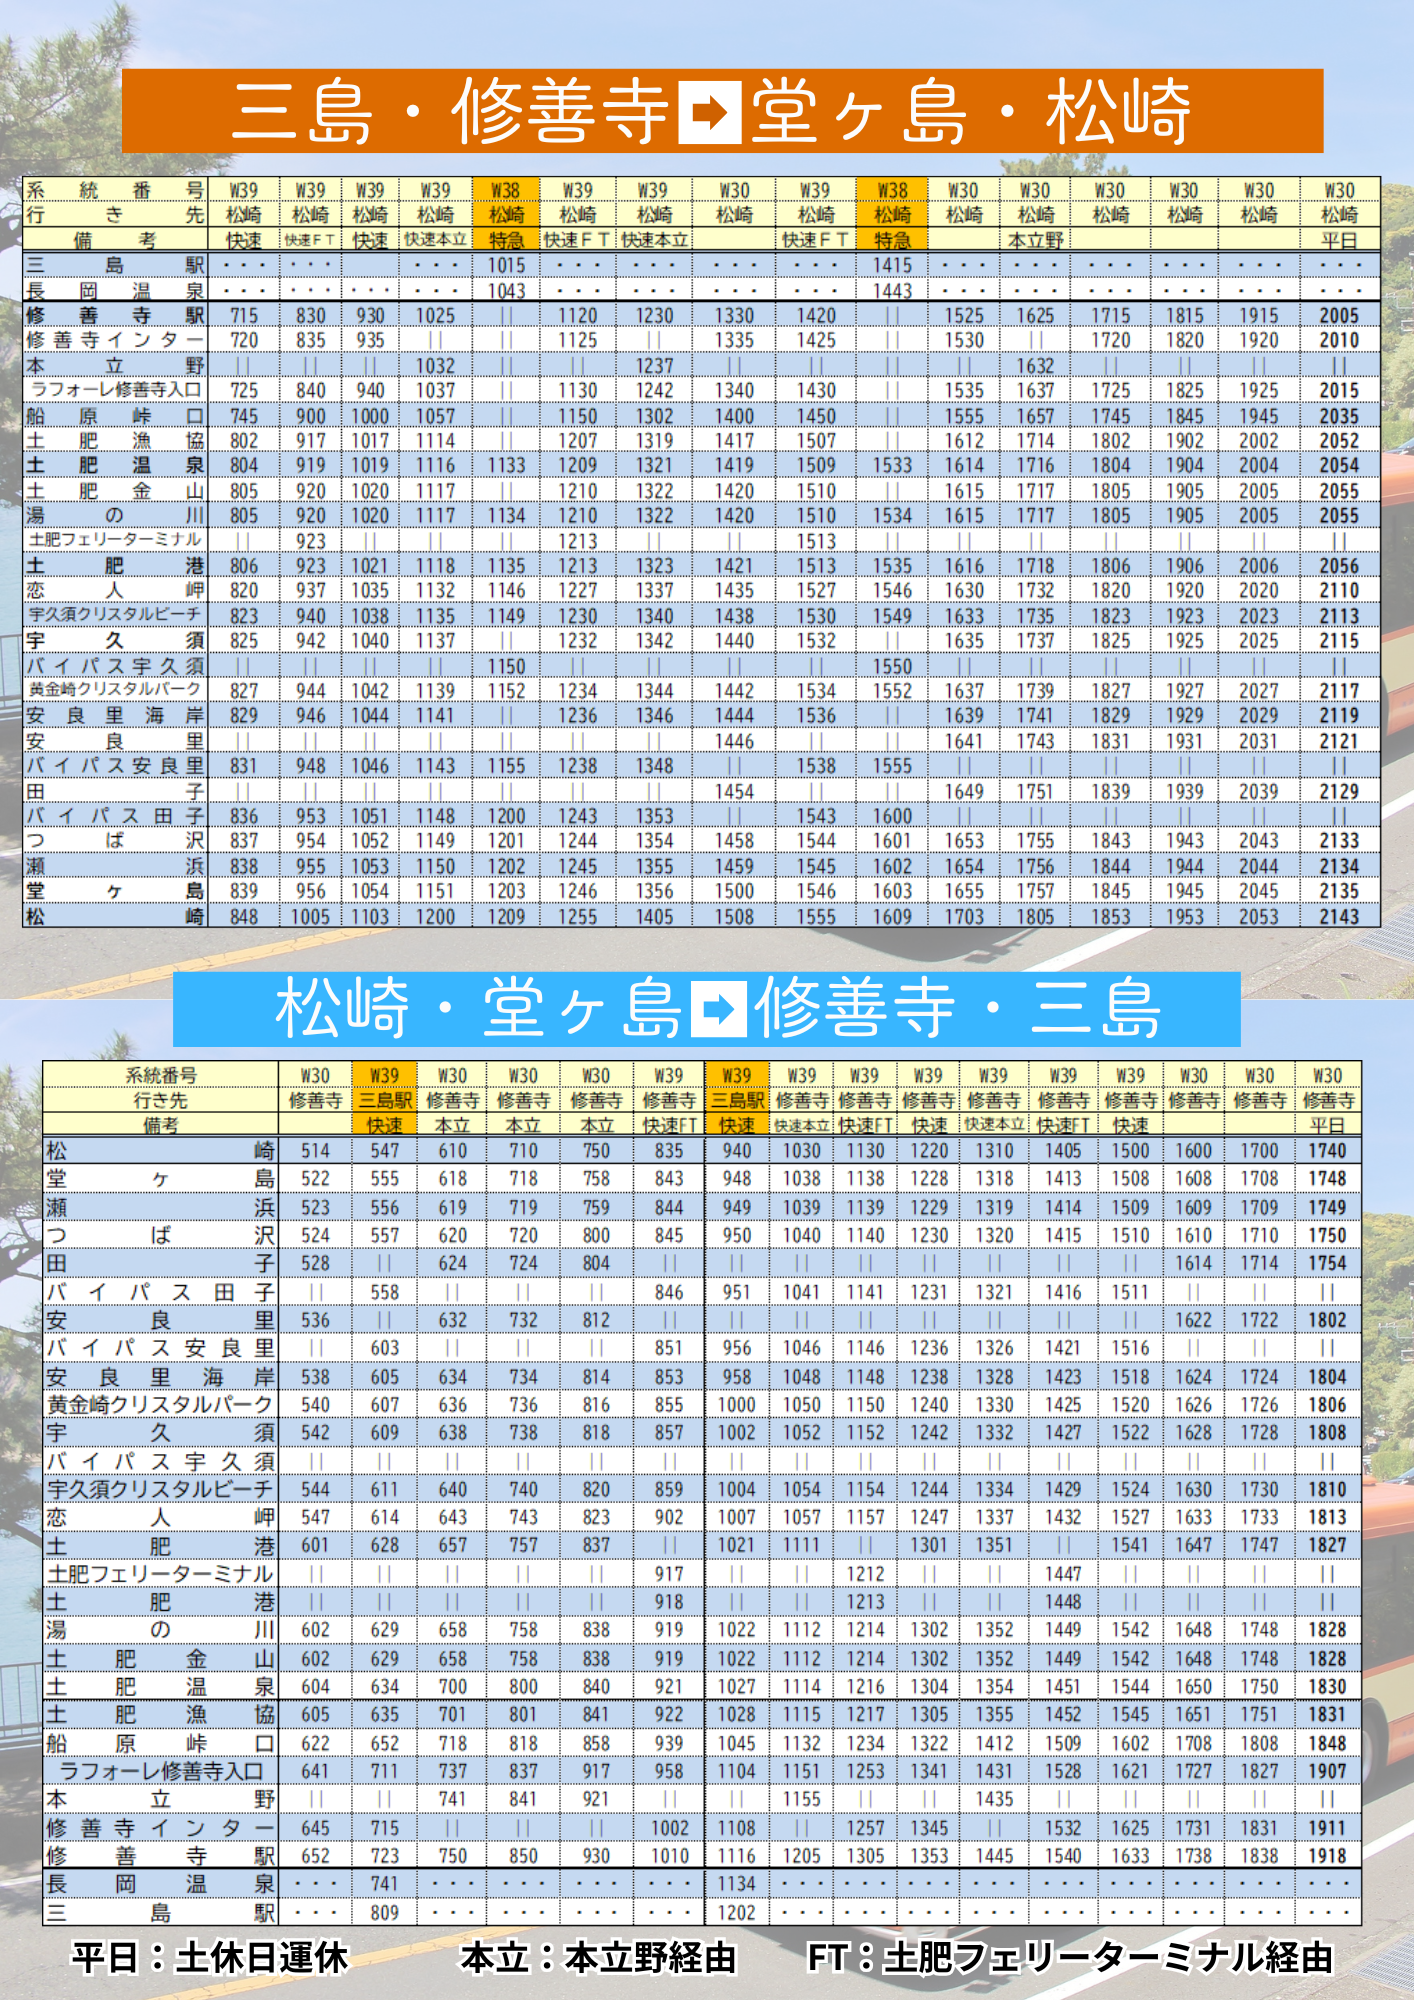
Task: Click the 平日：土休日運休 legend note
Action: tap(209, 1957)
